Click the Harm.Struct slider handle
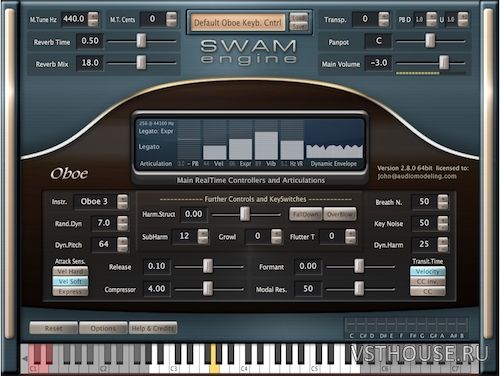This screenshot has width=500, height=376. 245,214
